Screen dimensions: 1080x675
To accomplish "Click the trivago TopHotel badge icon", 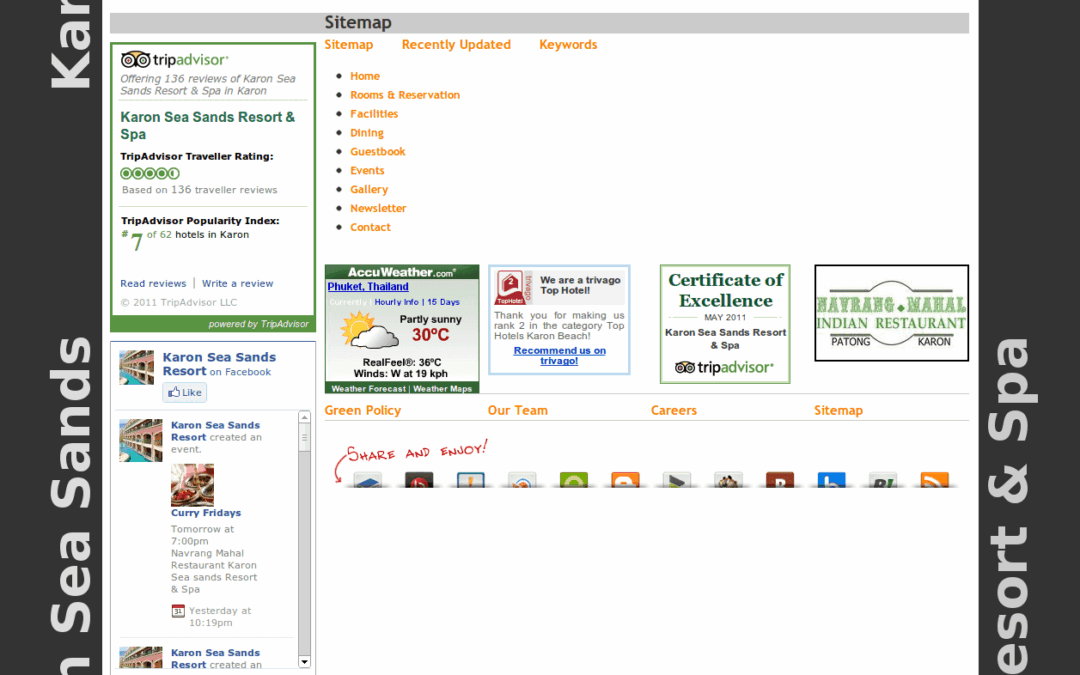I will pos(513,287).
